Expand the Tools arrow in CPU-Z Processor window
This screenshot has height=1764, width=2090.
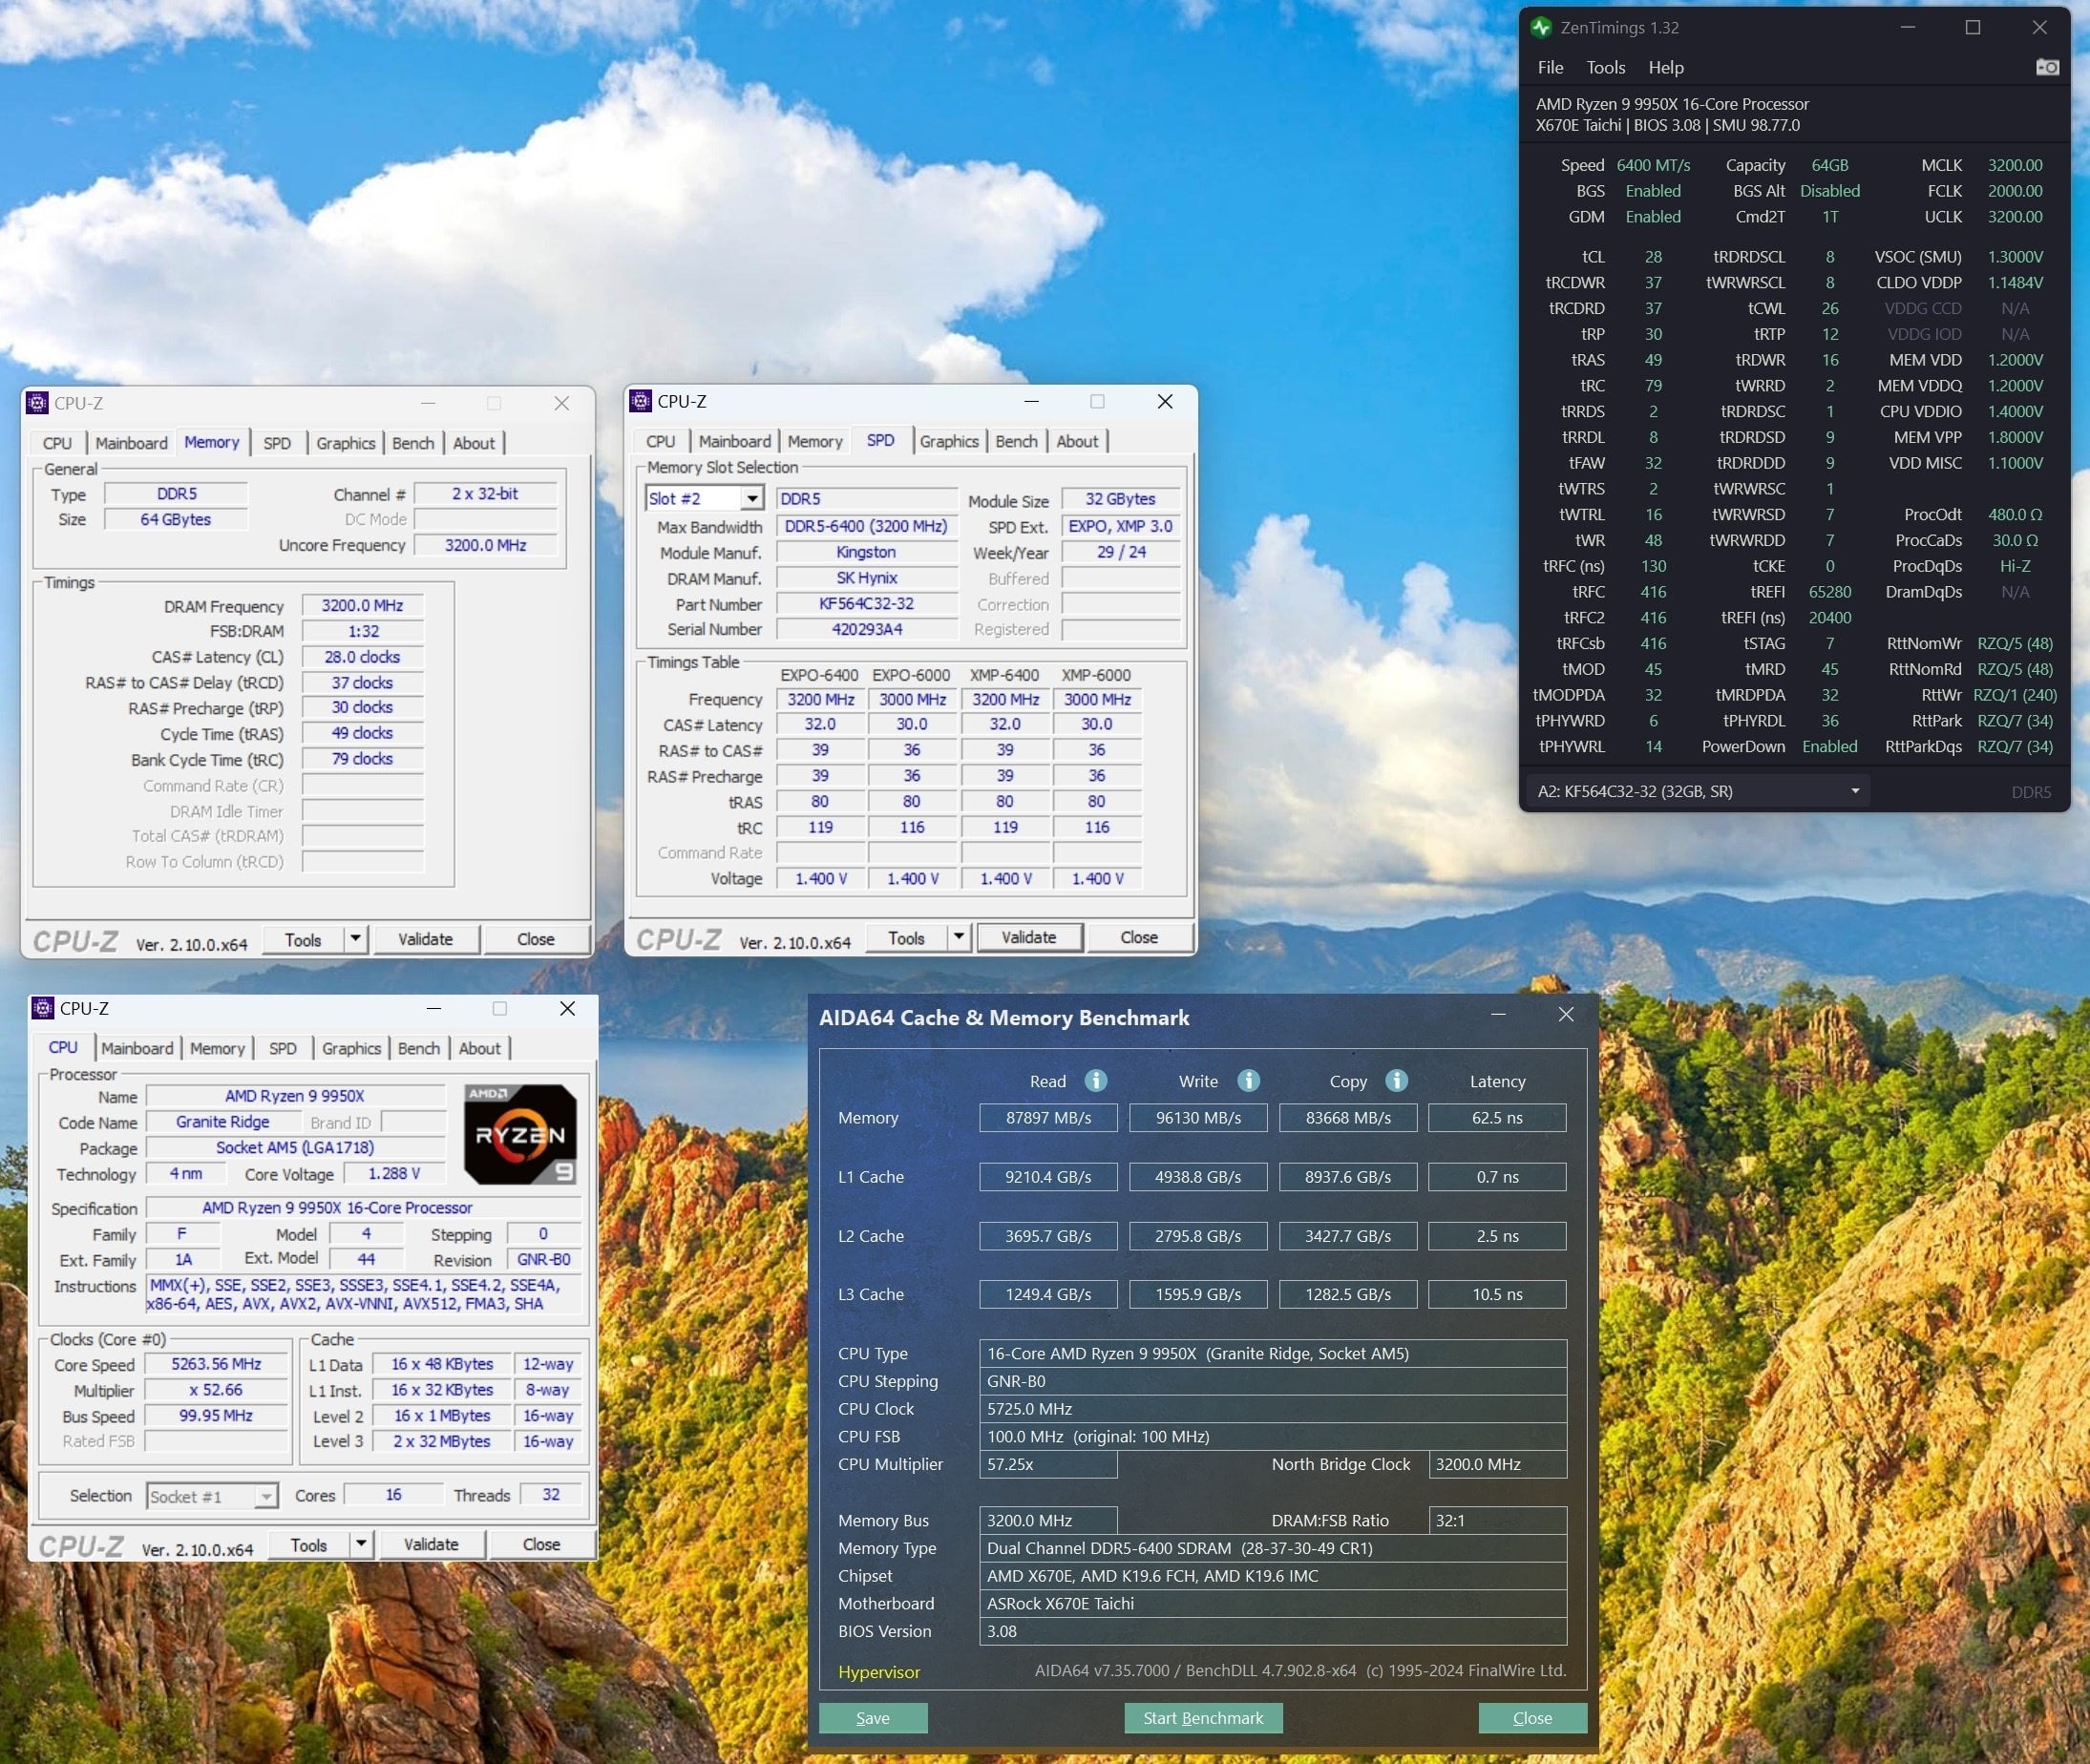pyautogui.click(x=361, y=1544)
